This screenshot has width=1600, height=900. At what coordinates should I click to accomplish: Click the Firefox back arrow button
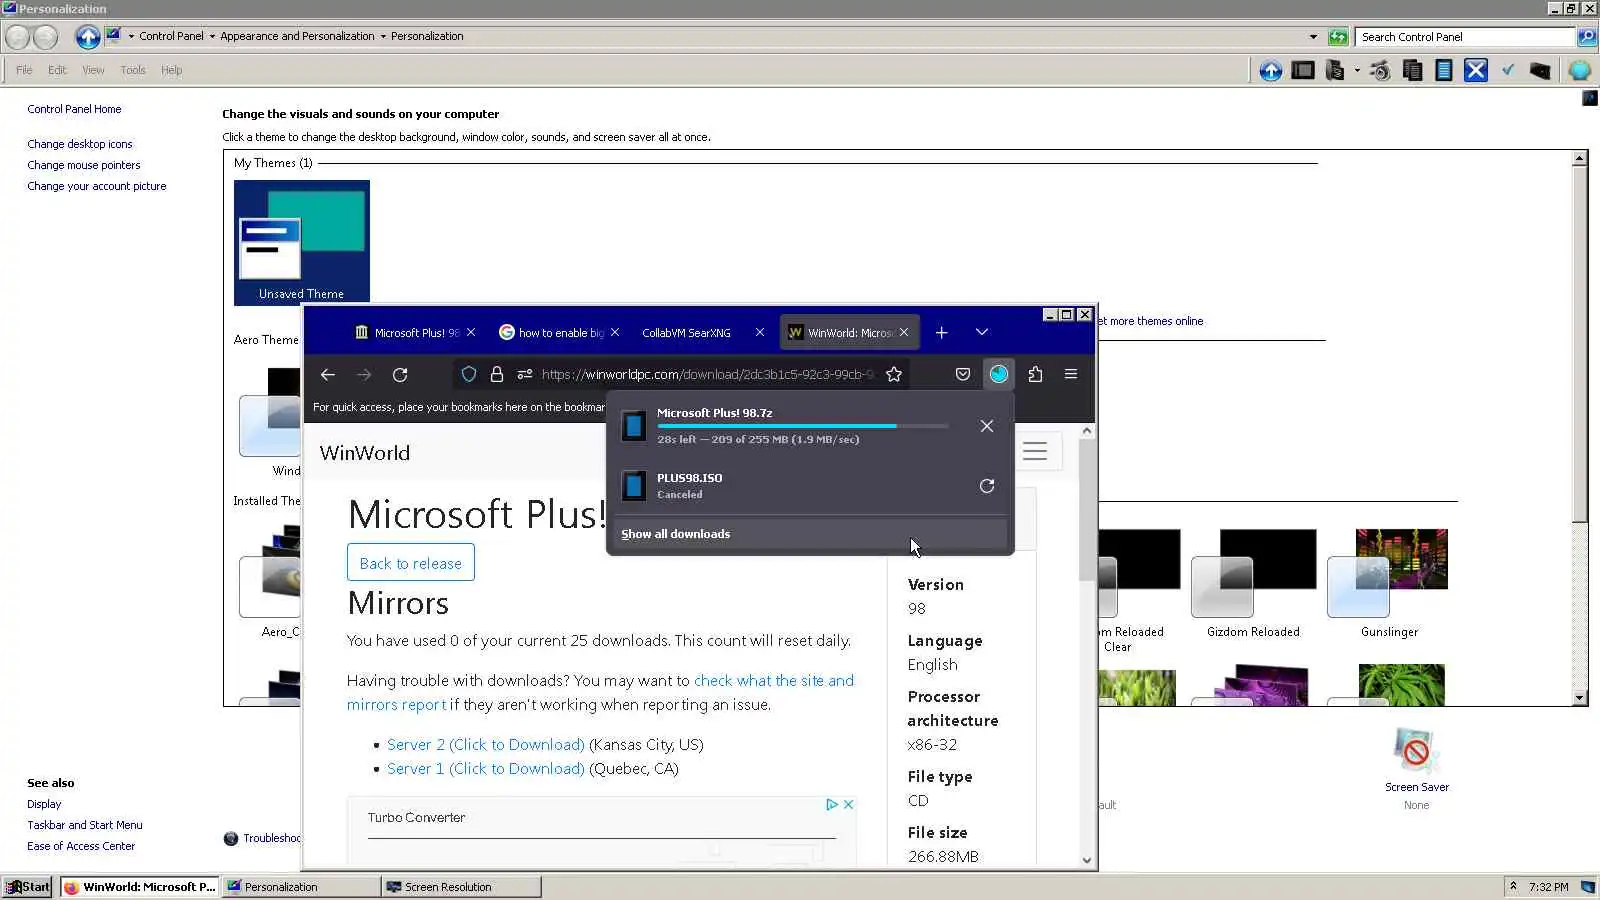[328, 374]
